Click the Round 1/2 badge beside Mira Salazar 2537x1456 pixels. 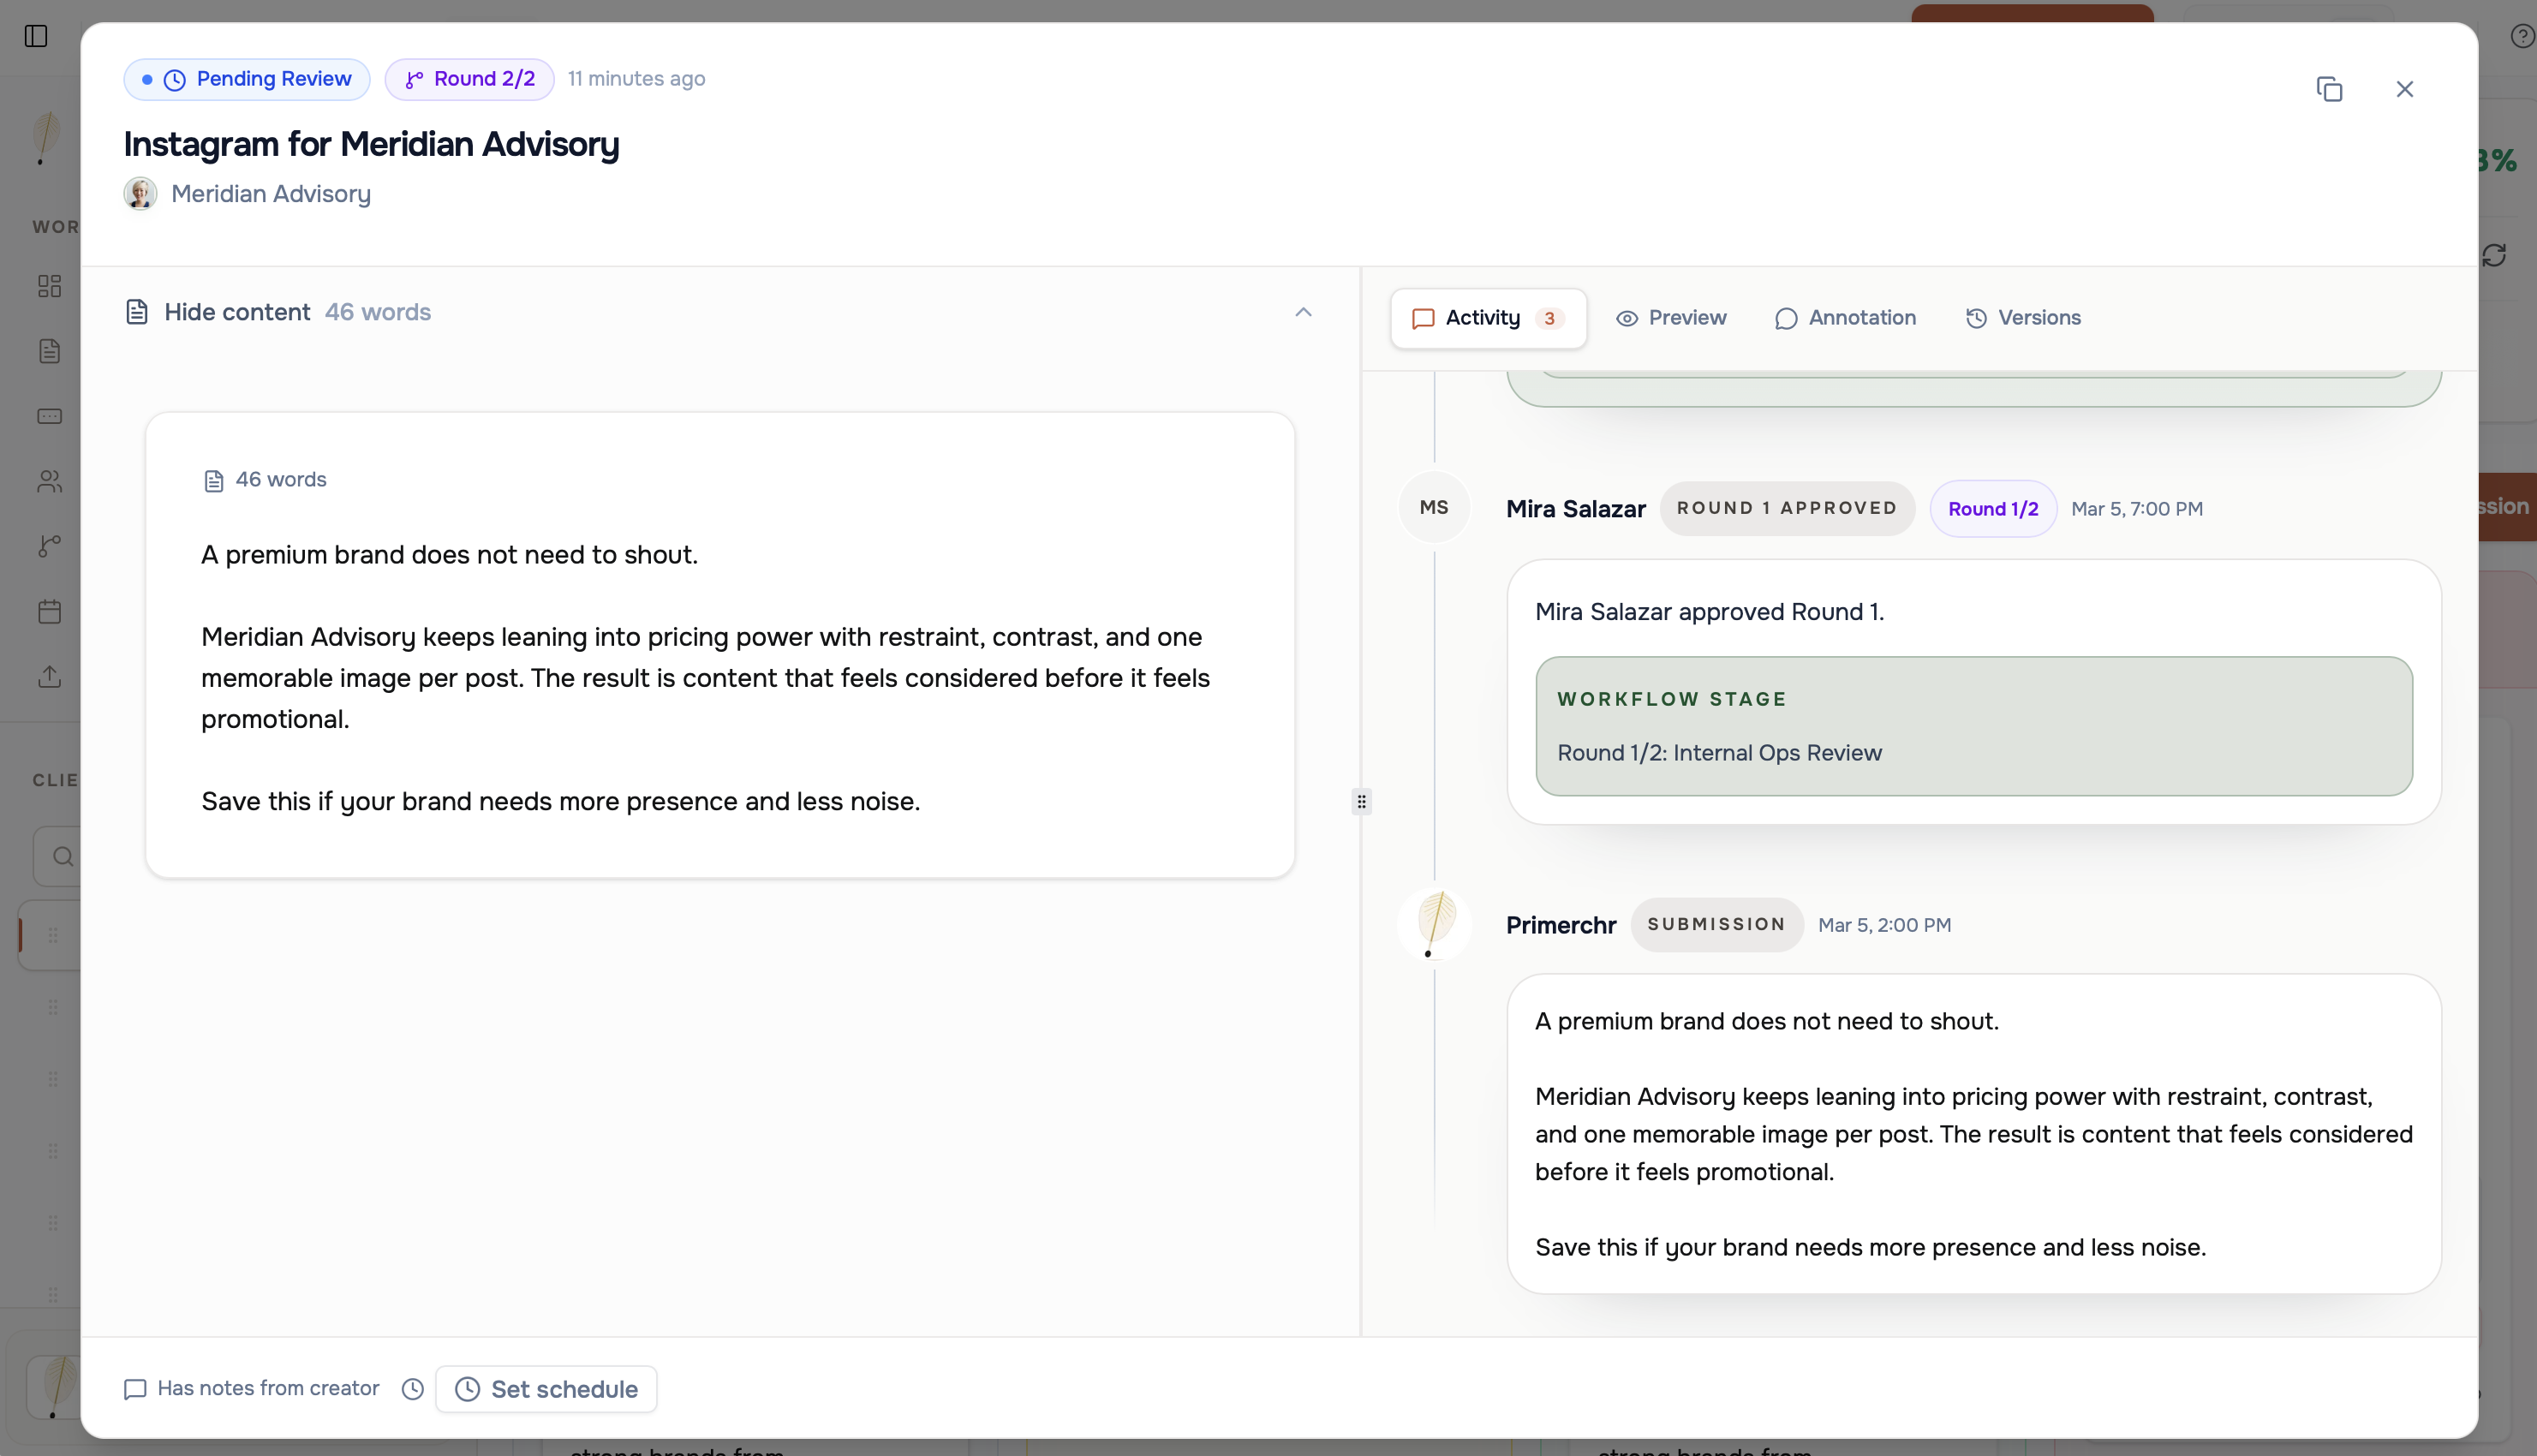[x=1993, y=508]
